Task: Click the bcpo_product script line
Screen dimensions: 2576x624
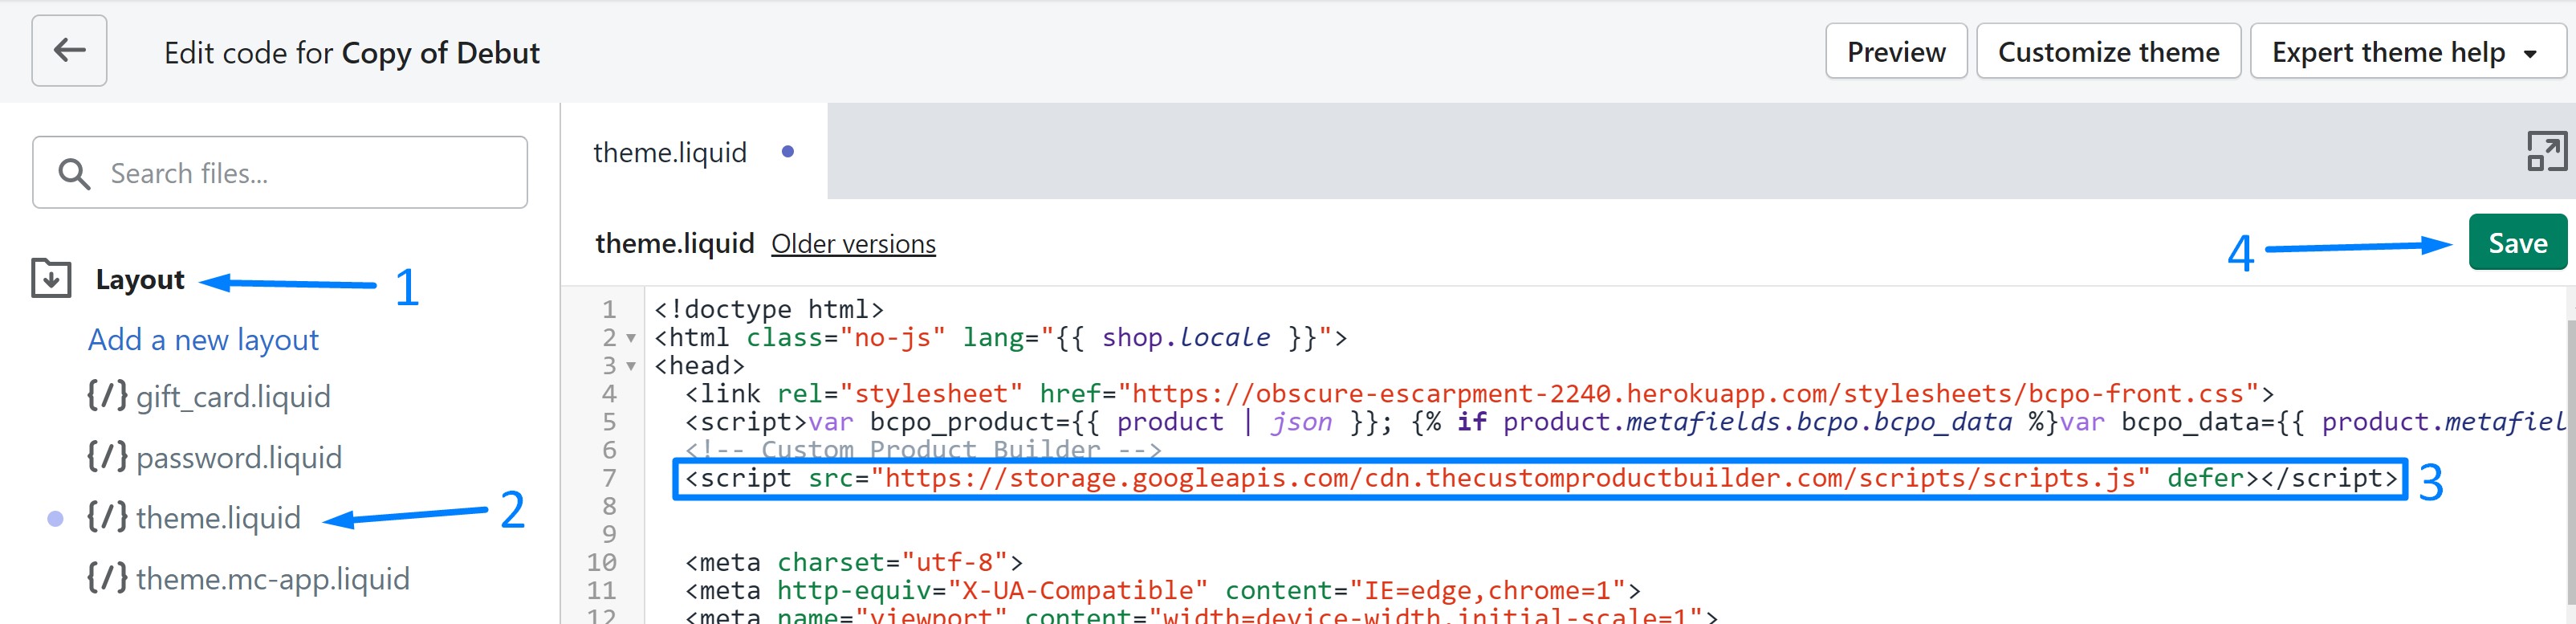Action: pos(1625,422)
